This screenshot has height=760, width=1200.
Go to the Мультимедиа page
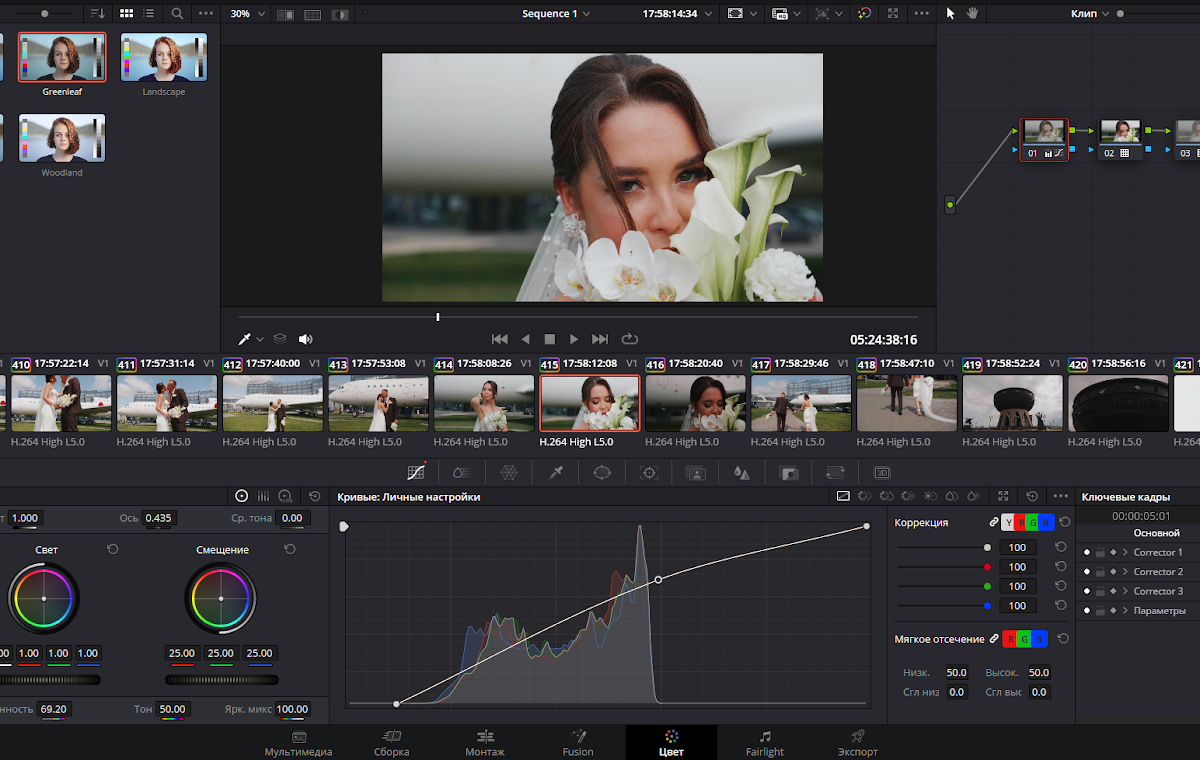click(298, 743)
